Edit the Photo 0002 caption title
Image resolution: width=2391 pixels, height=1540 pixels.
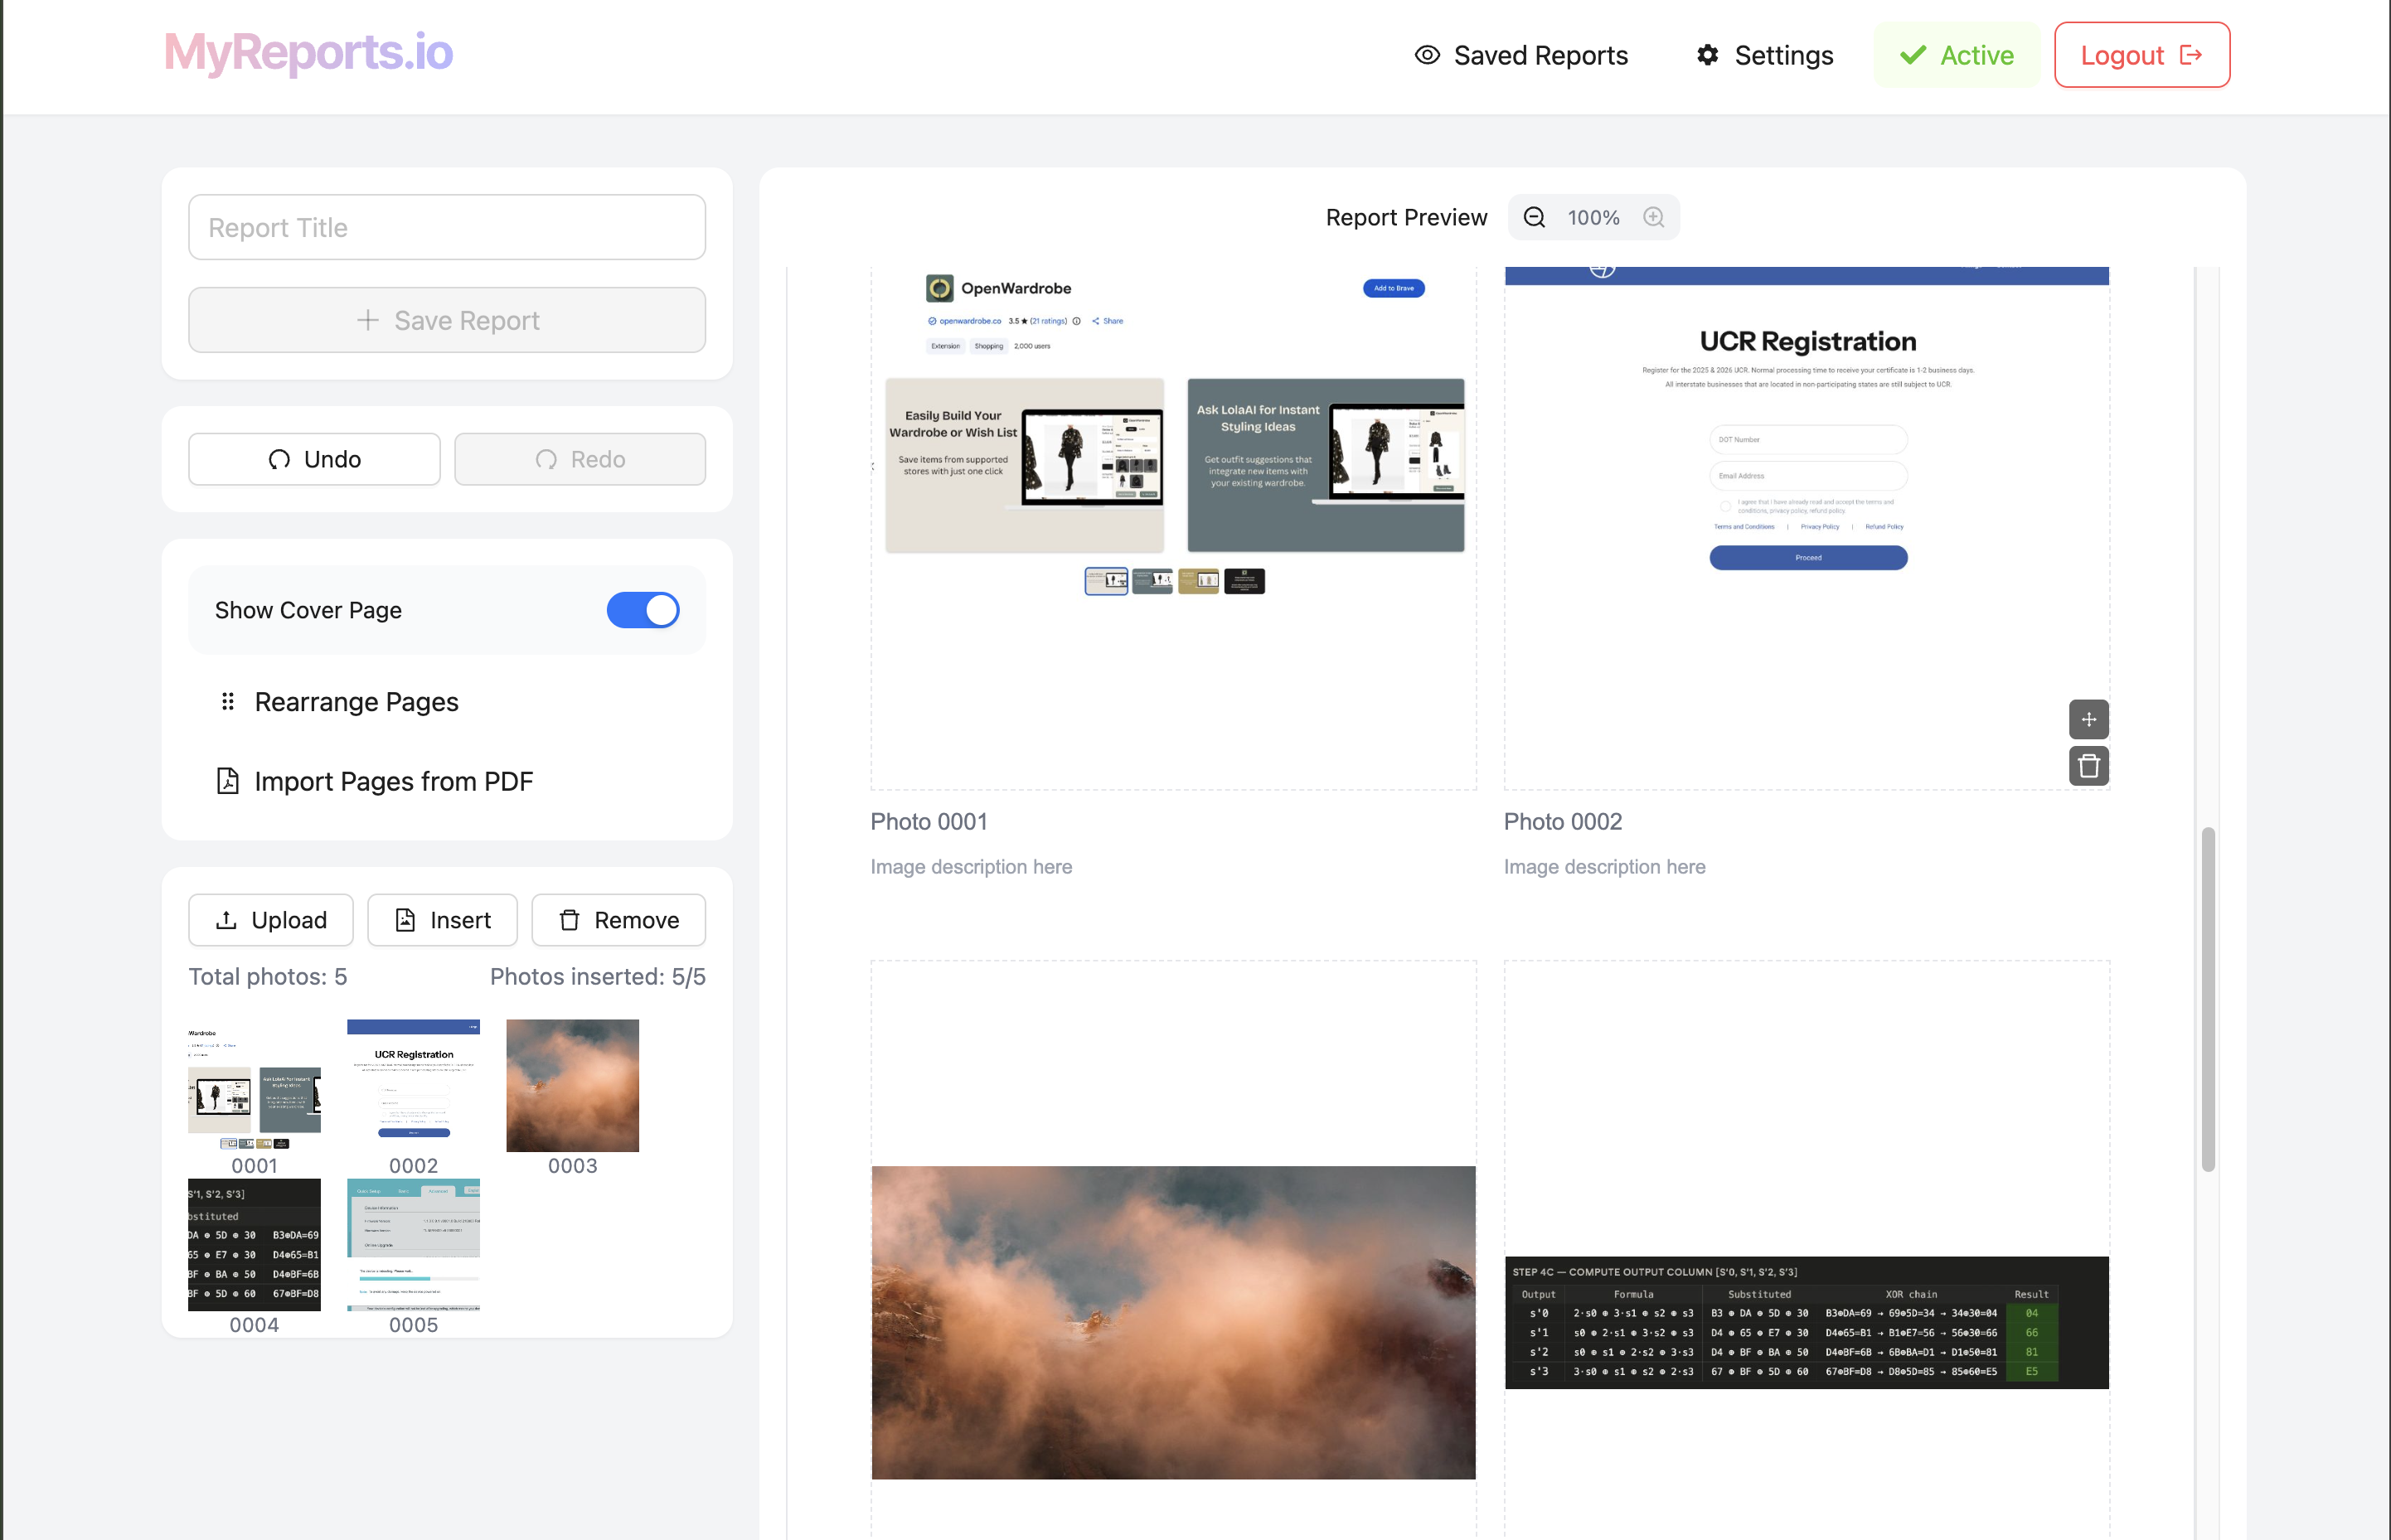click(x=1563, y=822)
